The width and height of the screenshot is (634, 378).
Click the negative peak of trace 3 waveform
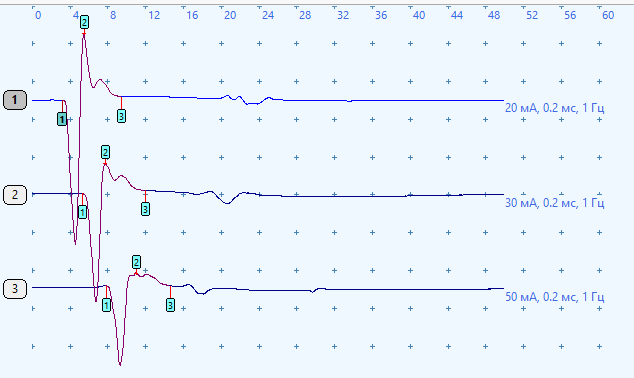click(x=120, y=363)
